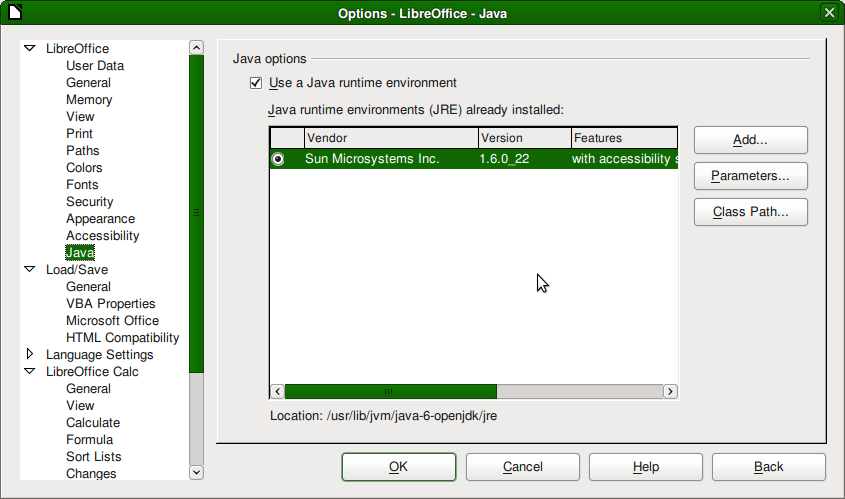Screen dimensions: 845x499
Task: Click the 'with accessibility' features cell
Action: [625, 159]
